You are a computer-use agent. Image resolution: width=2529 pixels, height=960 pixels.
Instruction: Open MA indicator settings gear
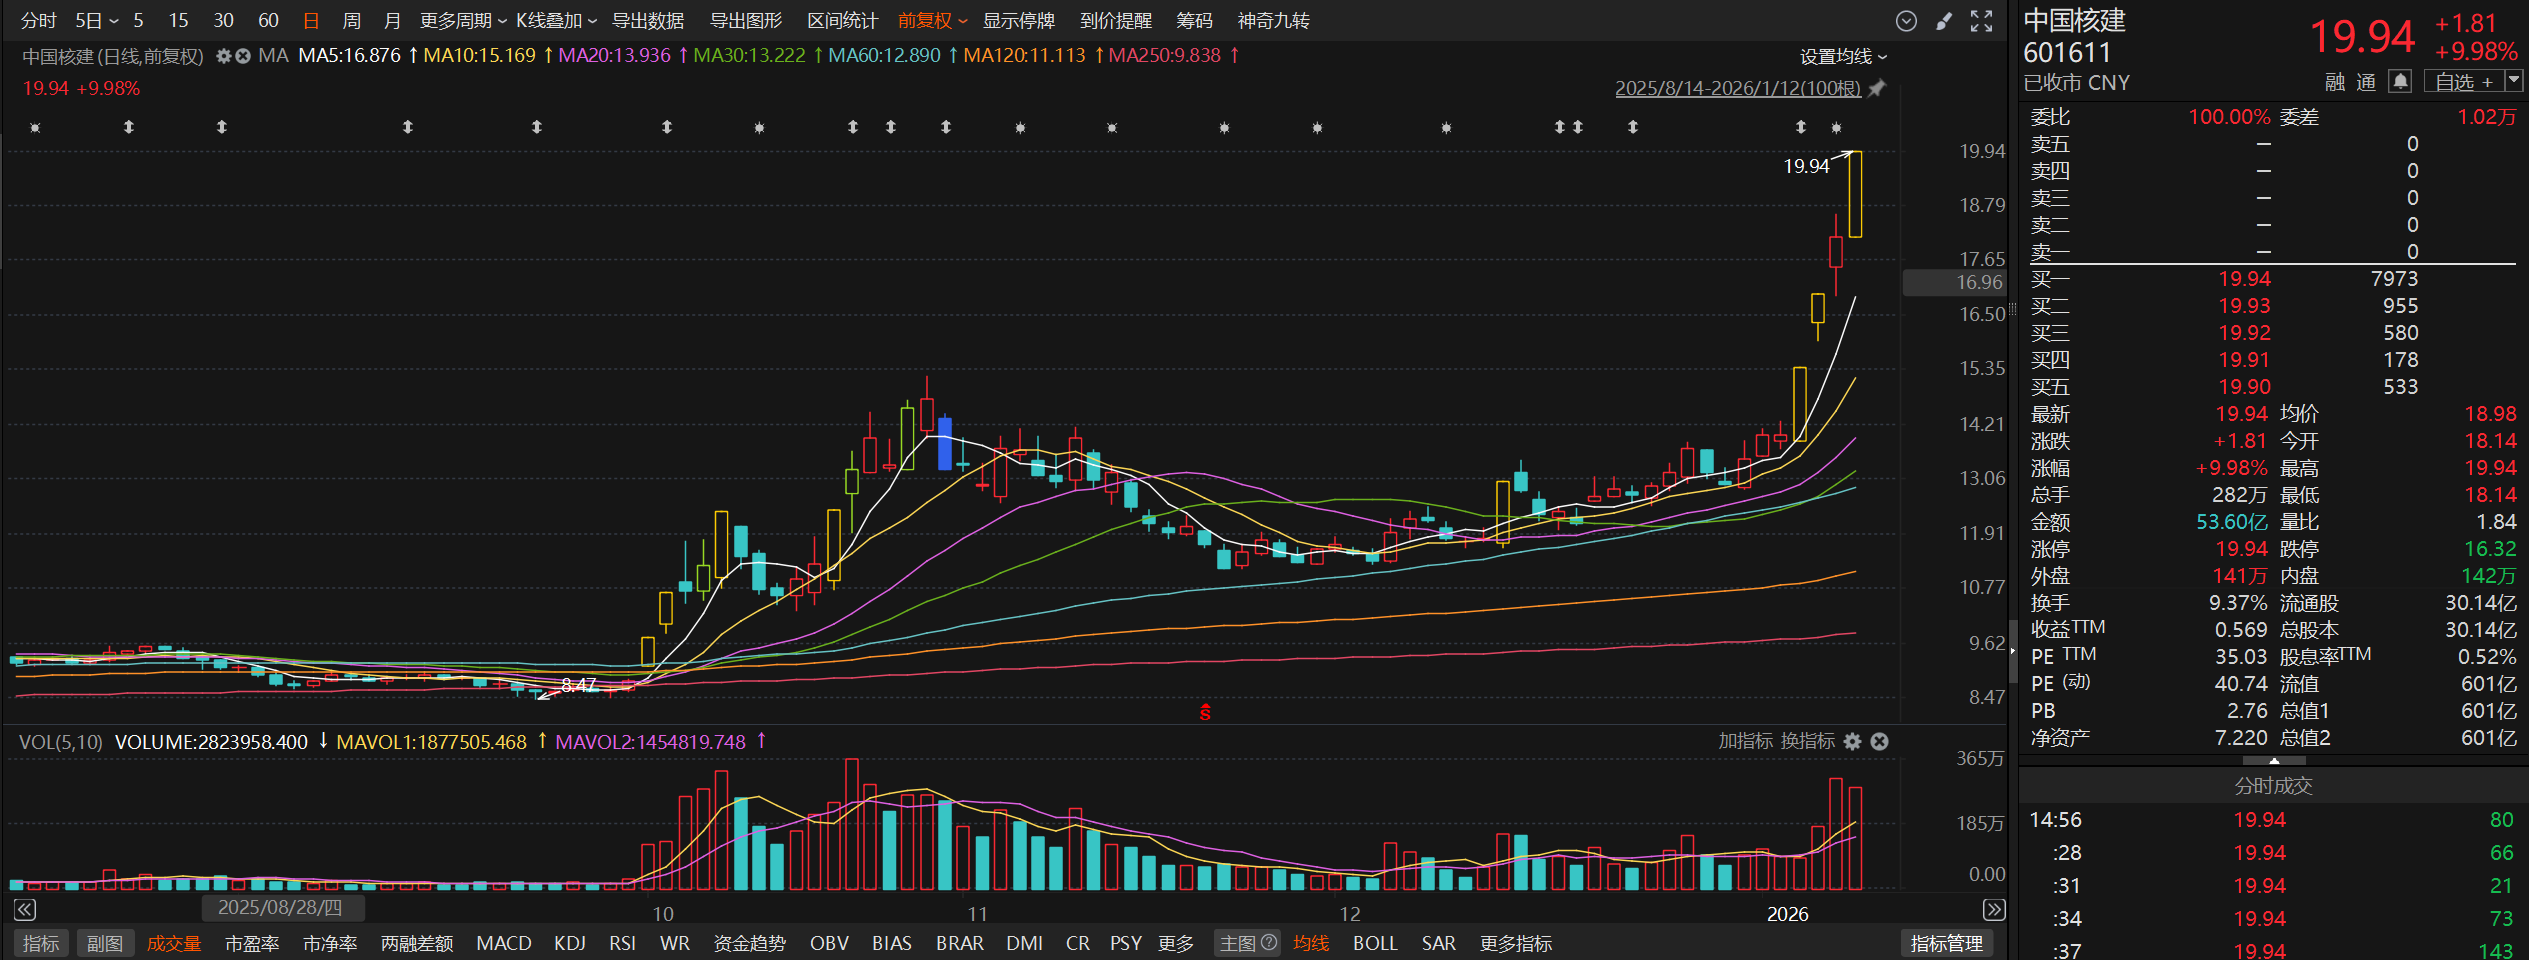pyautogui.click(x=224, y=56)
